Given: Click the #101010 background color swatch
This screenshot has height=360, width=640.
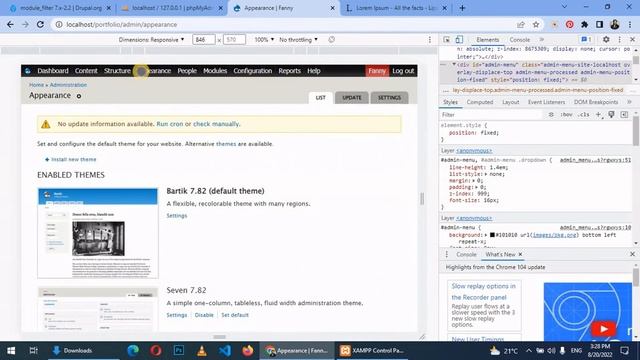Looking at the screenshot, I should [x=492, y=235].
